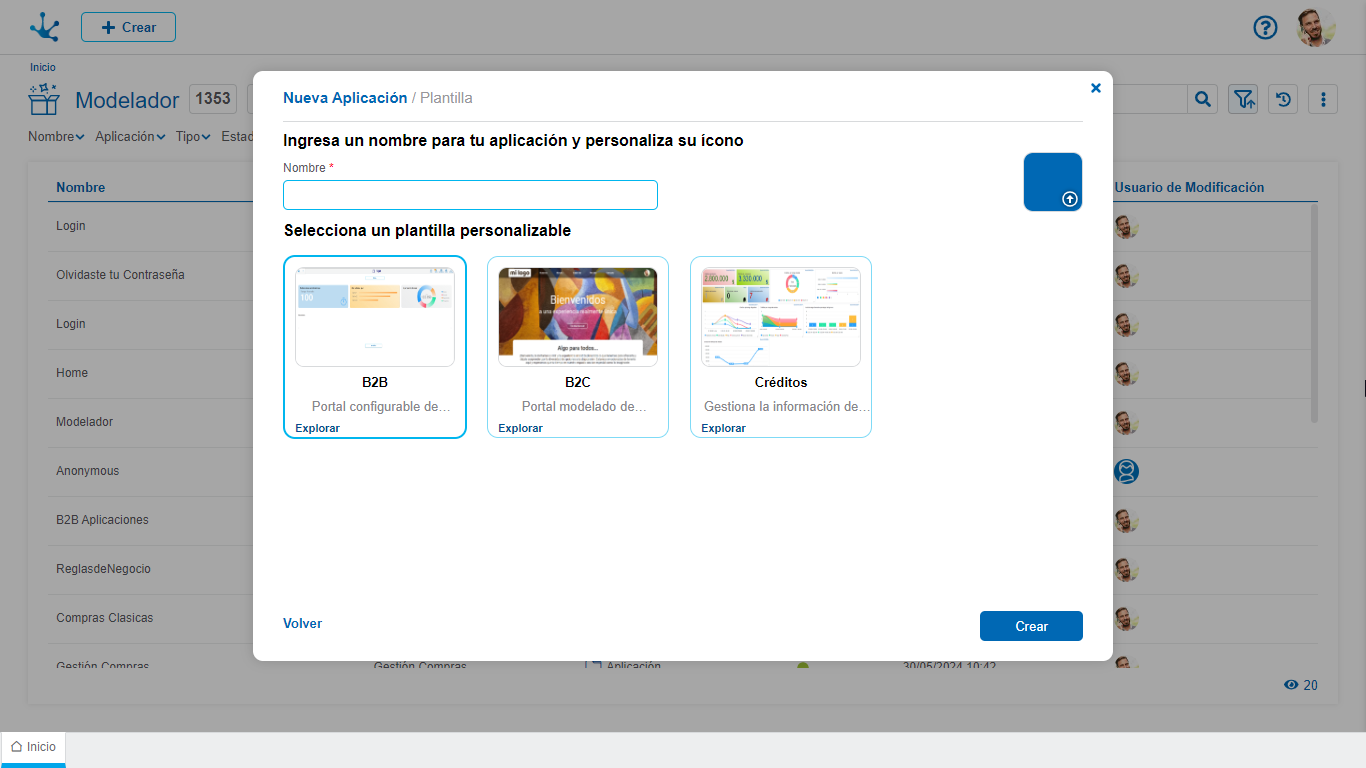Open the filter icon in the toolbar

tap(1243, 99)
